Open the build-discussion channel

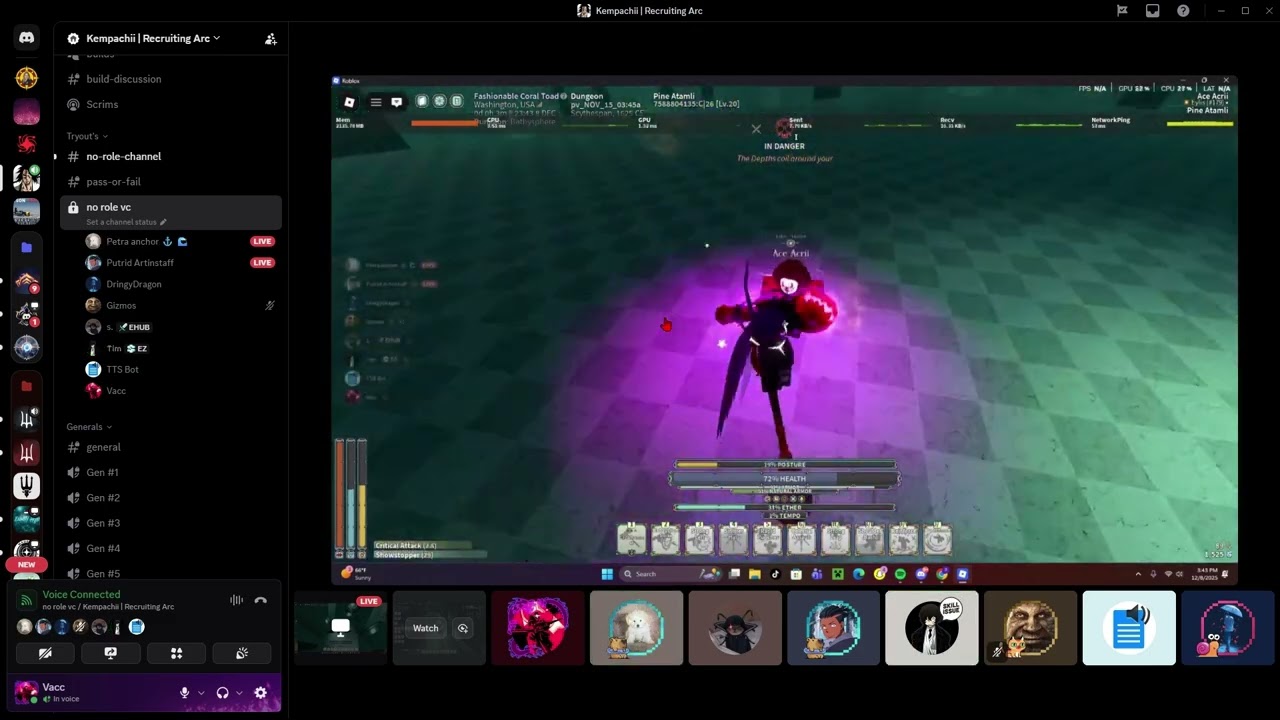tap(171, 79)
